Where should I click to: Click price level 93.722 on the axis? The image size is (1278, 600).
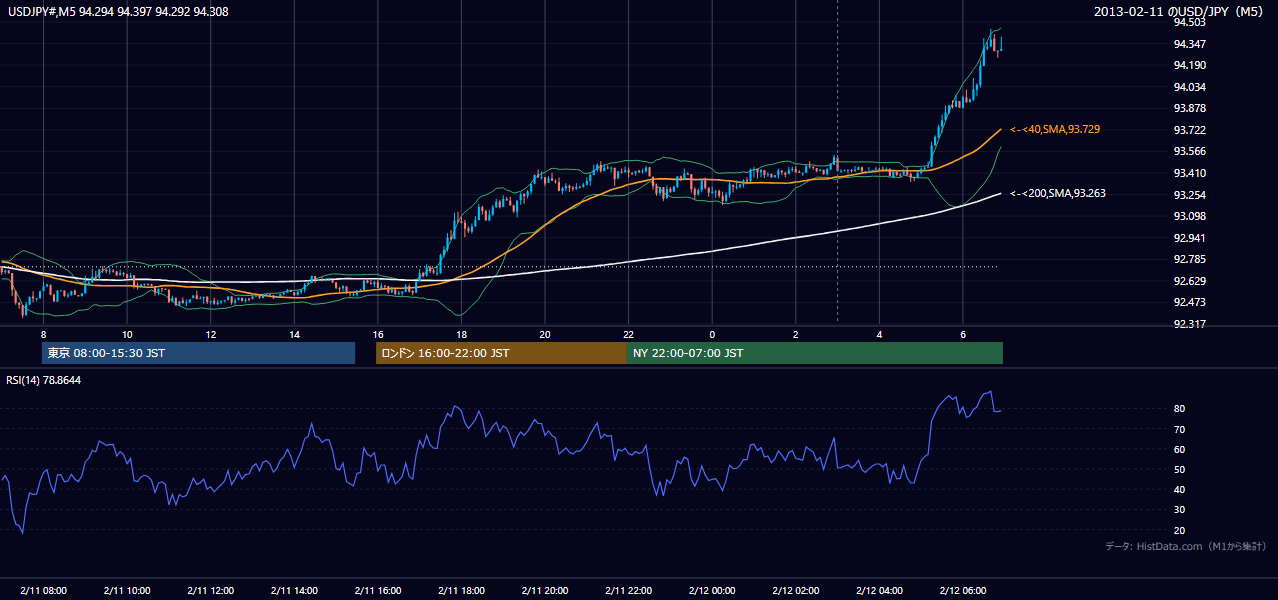point(1190,130)
